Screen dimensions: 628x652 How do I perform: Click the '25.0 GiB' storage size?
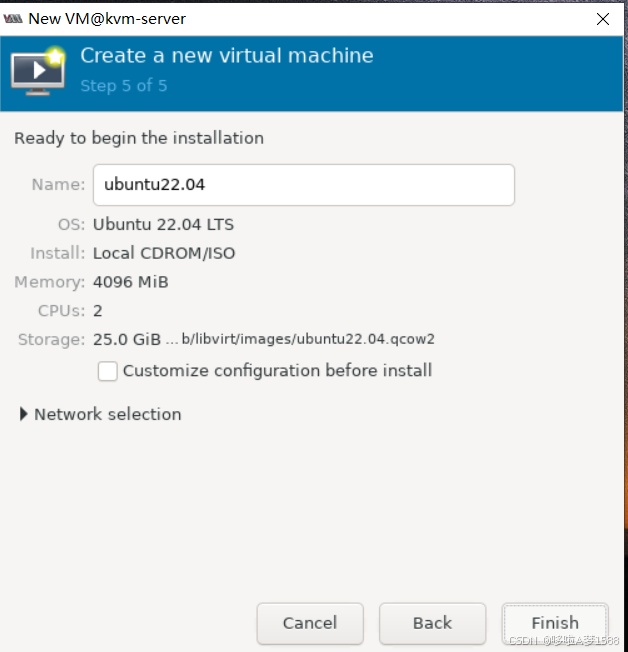[x=127, y=339]
